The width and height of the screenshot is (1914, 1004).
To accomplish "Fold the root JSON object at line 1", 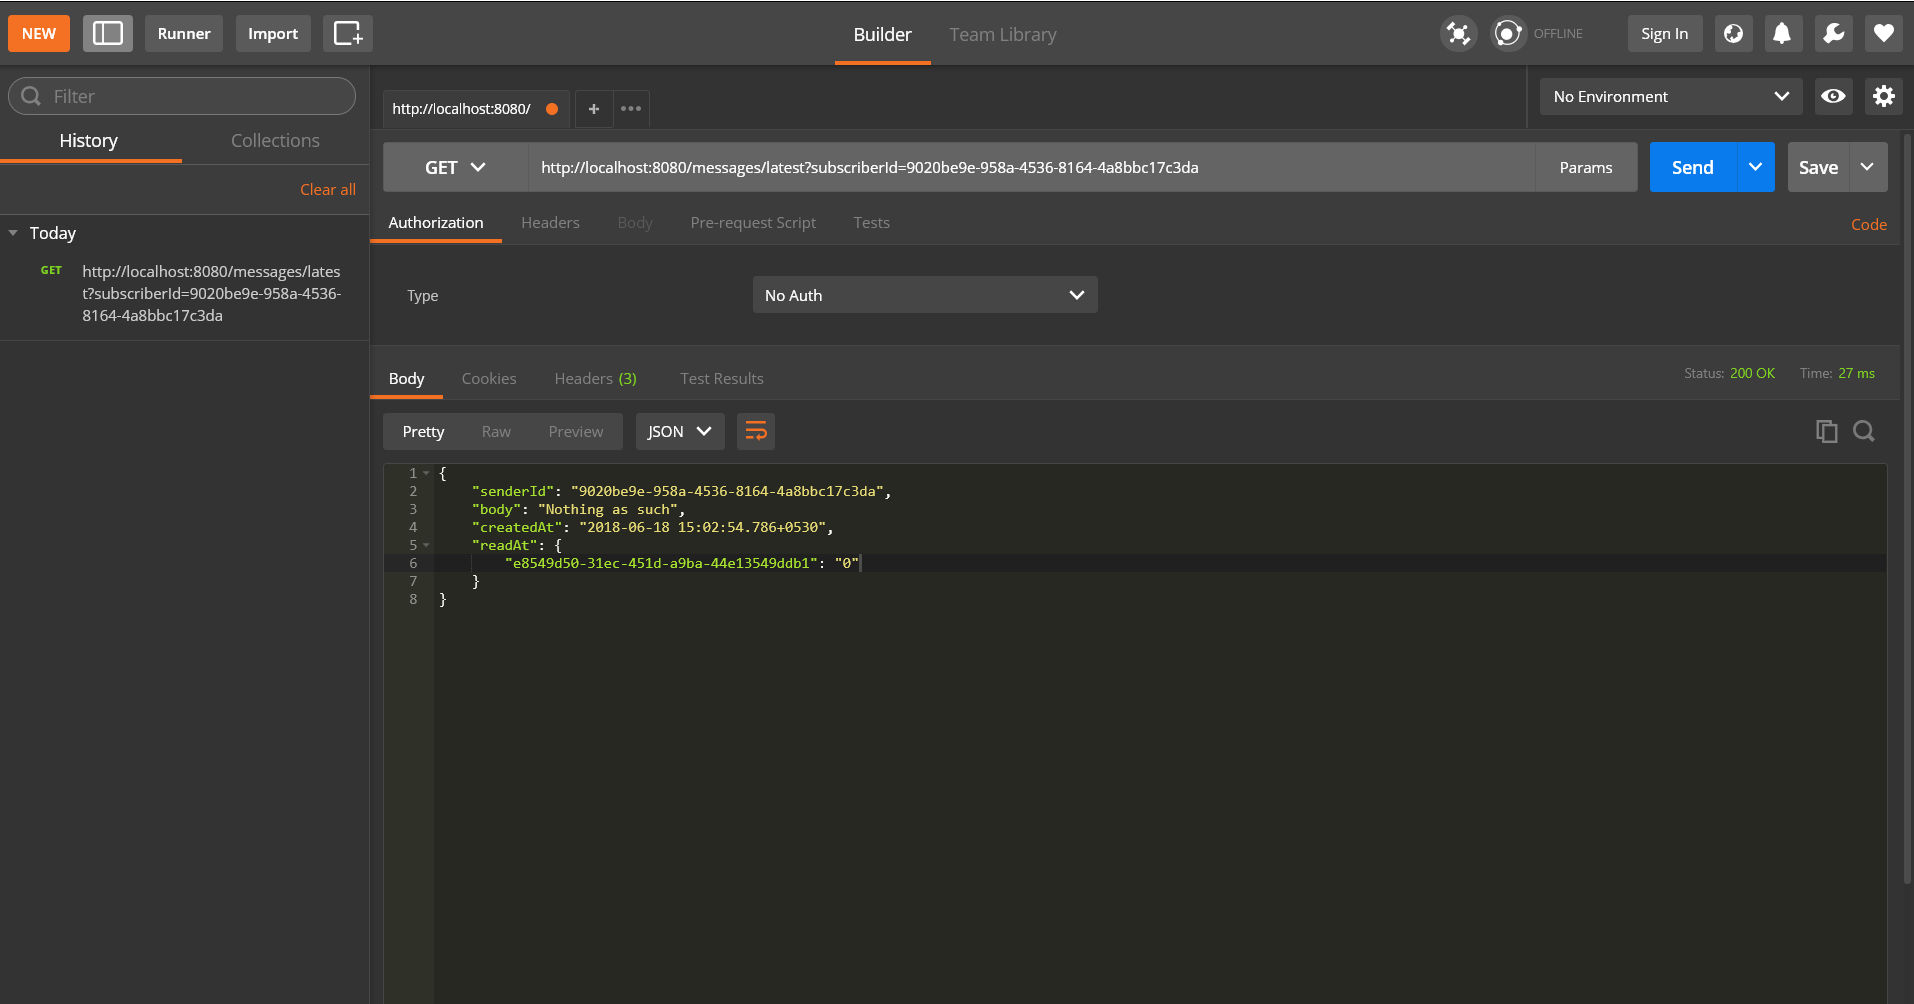I will (426, 473).
